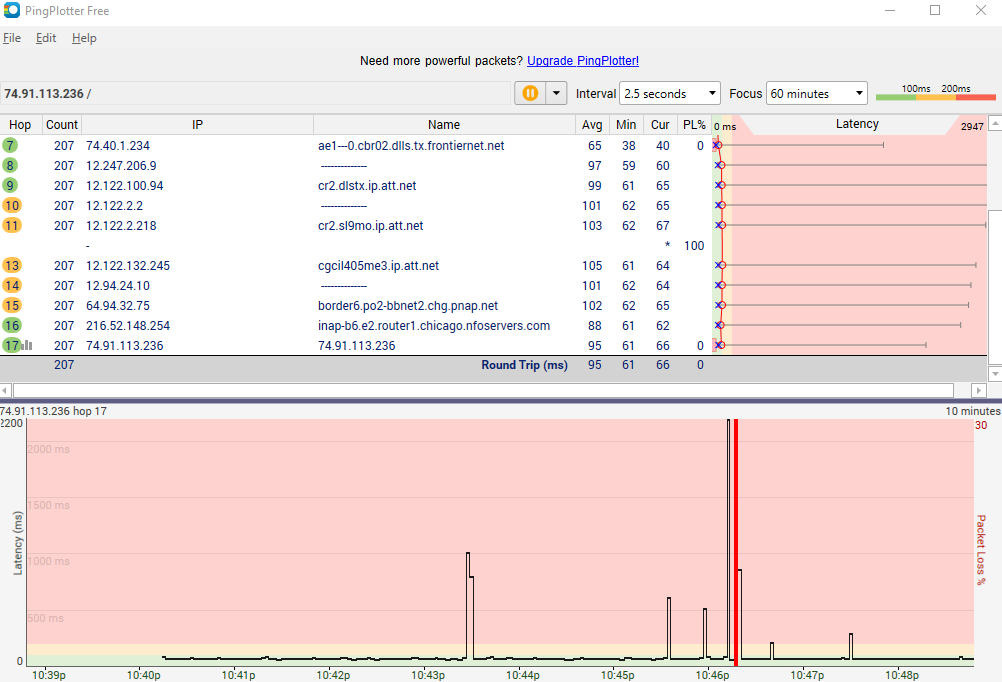Click the Cur column header
The height and width of the screenshot is (682, 1002).
660,125
